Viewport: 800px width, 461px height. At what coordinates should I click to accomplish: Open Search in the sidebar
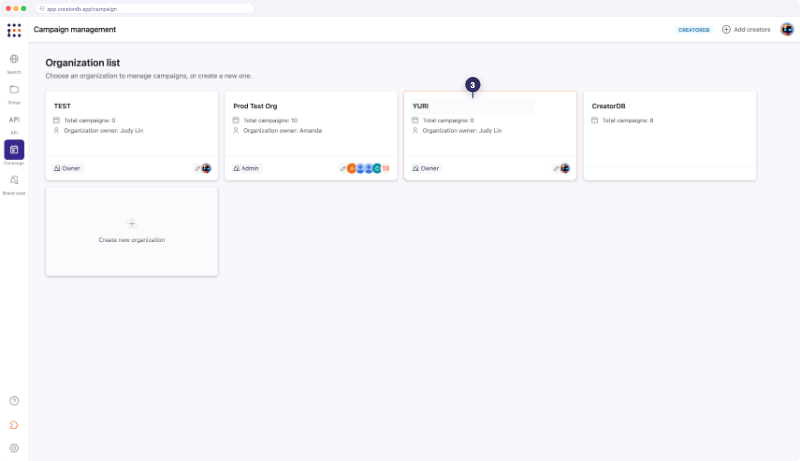coord(14,63)
